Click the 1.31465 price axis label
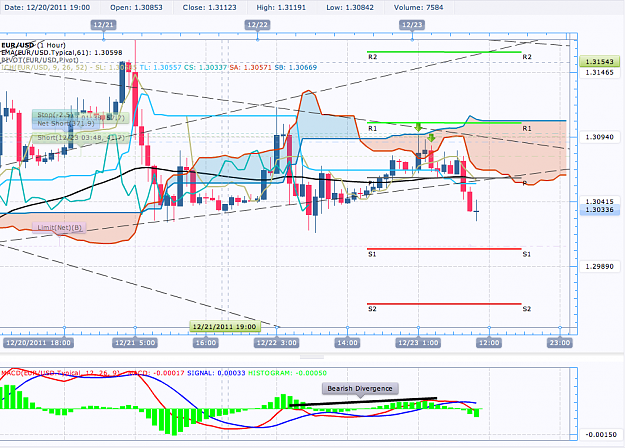625x448 pixels. (x=599, y=73)
